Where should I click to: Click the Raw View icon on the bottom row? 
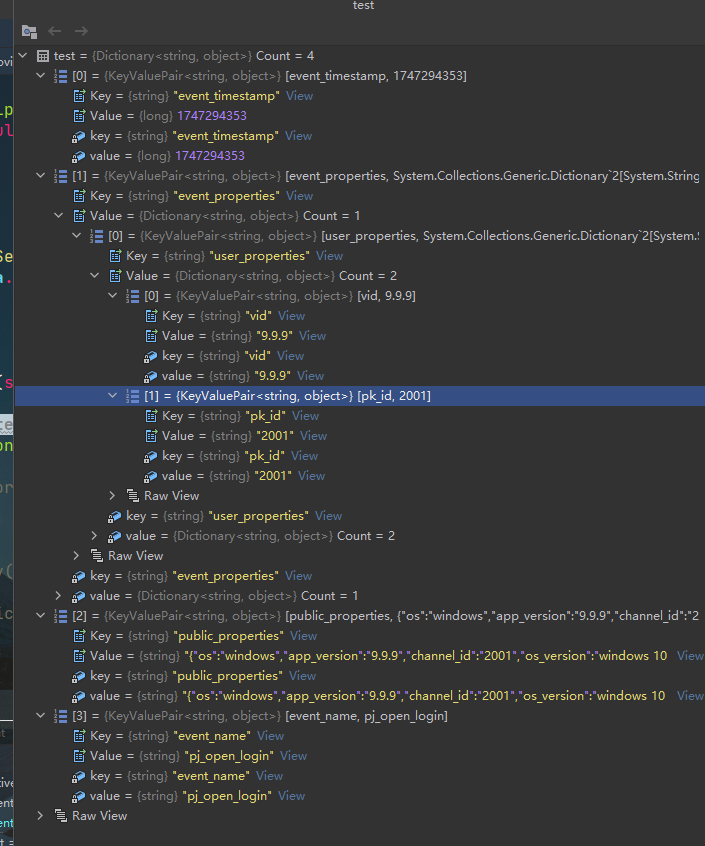tap(61, 816)
